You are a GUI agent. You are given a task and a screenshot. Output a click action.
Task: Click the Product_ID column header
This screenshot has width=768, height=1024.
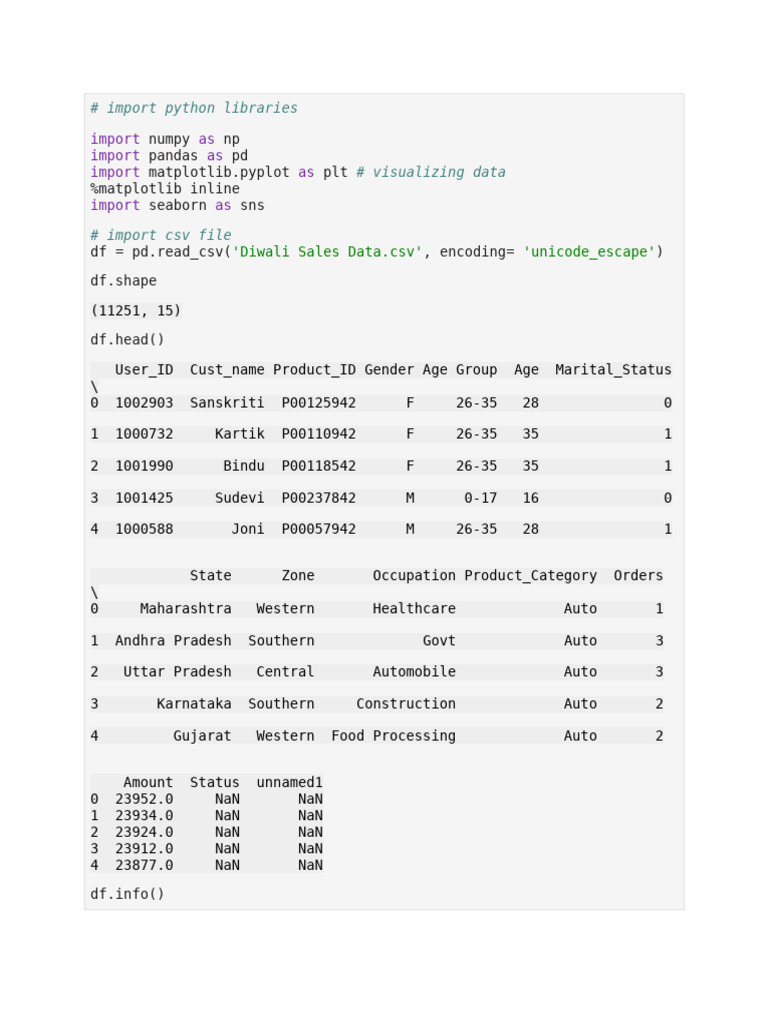(x=315, y=370)
